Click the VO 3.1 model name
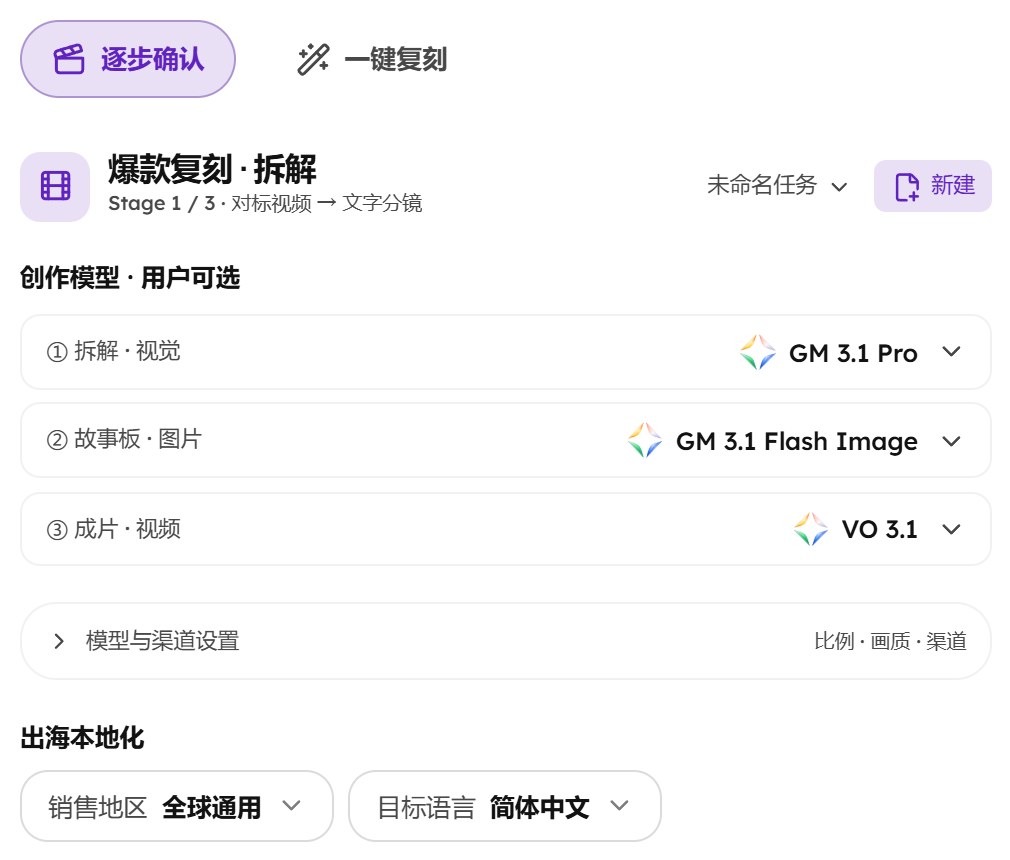The width and height of the screenshot is (1010, 860). pyautogui.click(x=879, y=530)
